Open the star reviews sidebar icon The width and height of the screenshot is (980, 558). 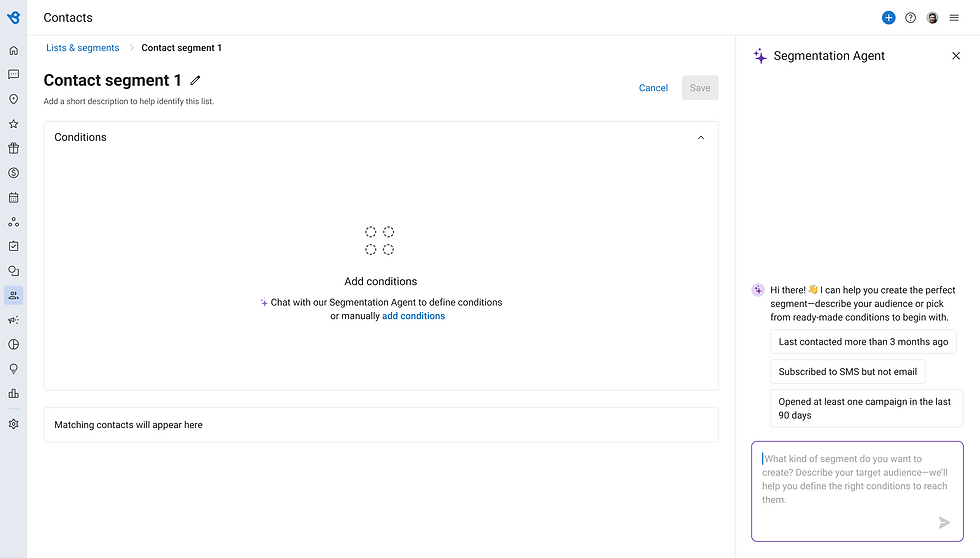[x=13, y=124]
